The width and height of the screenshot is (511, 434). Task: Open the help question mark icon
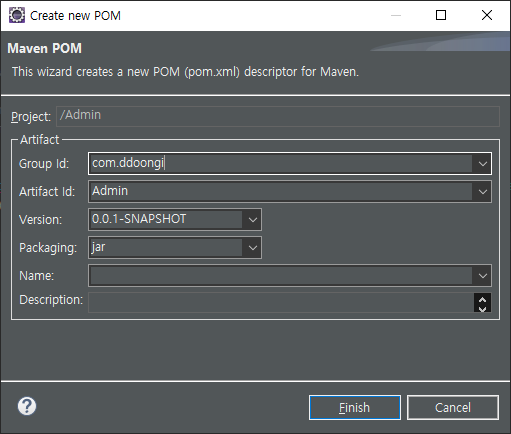tap(27, 406)
